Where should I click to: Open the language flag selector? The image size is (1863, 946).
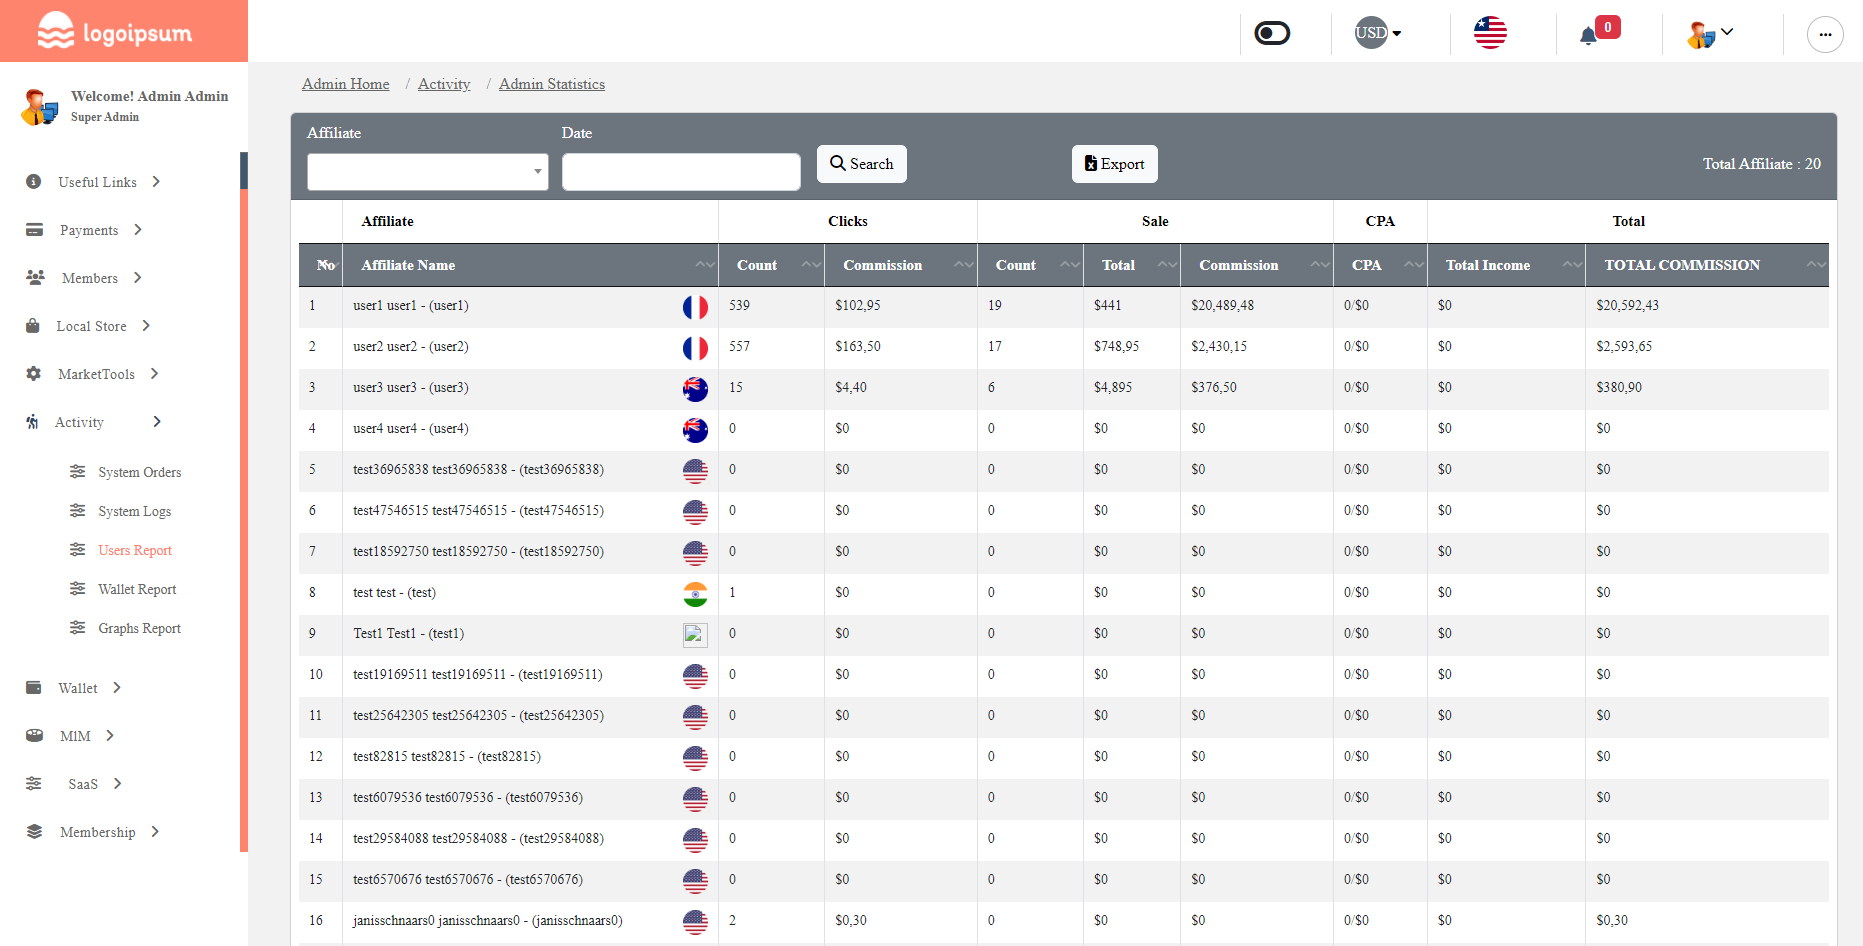pos(1490,32)
